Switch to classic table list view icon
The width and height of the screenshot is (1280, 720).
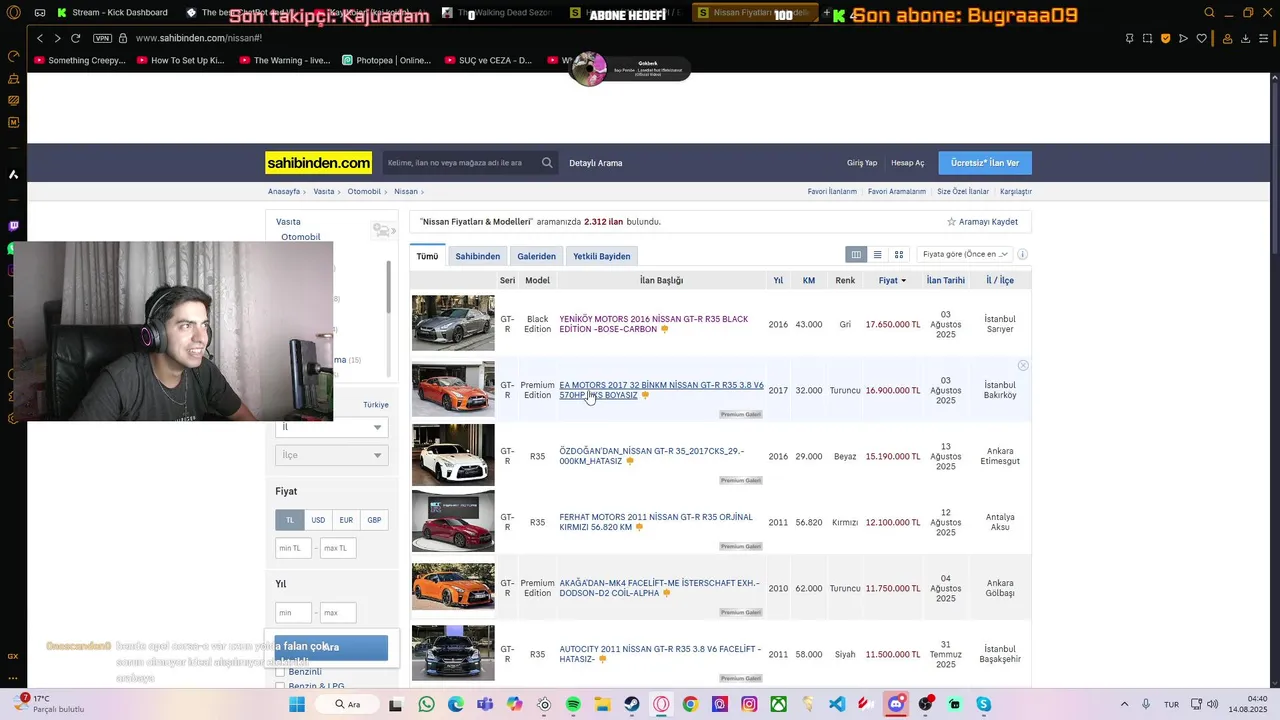(x=856, y=255)
